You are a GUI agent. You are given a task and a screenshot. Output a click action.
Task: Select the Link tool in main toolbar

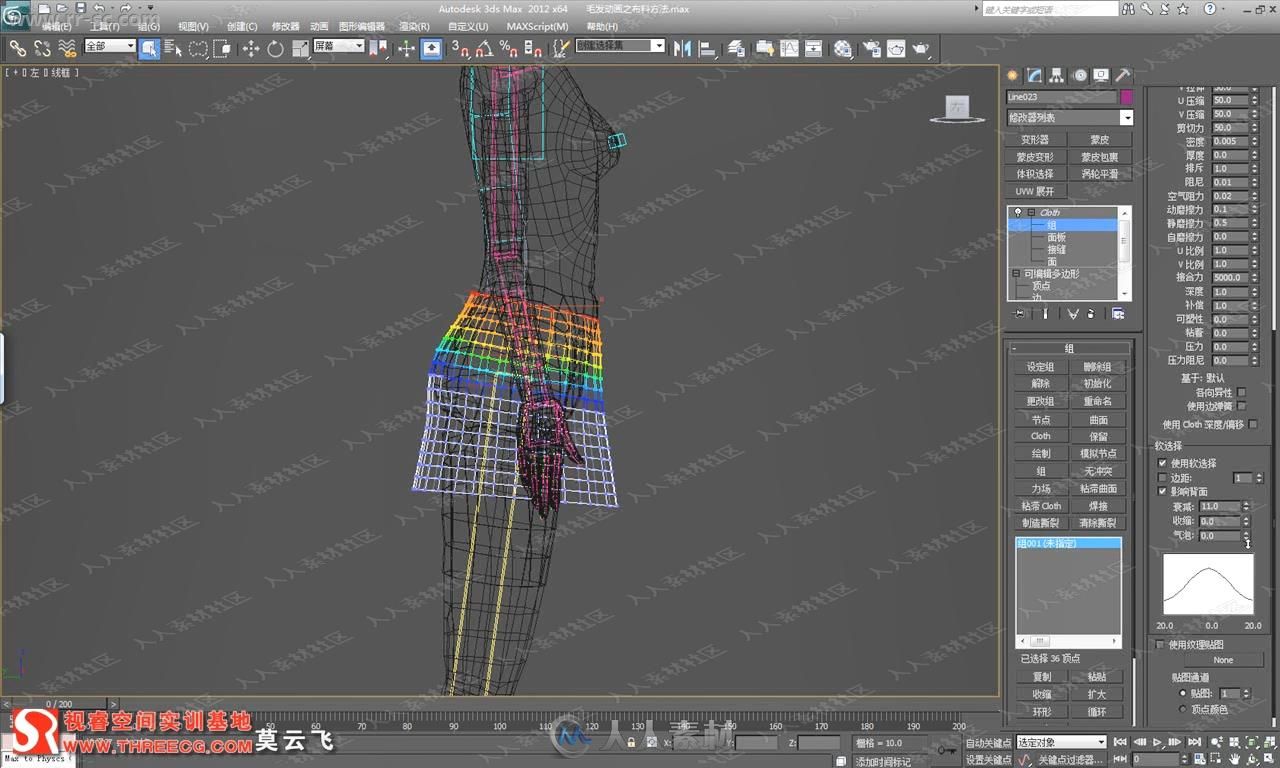coord(17,48)
